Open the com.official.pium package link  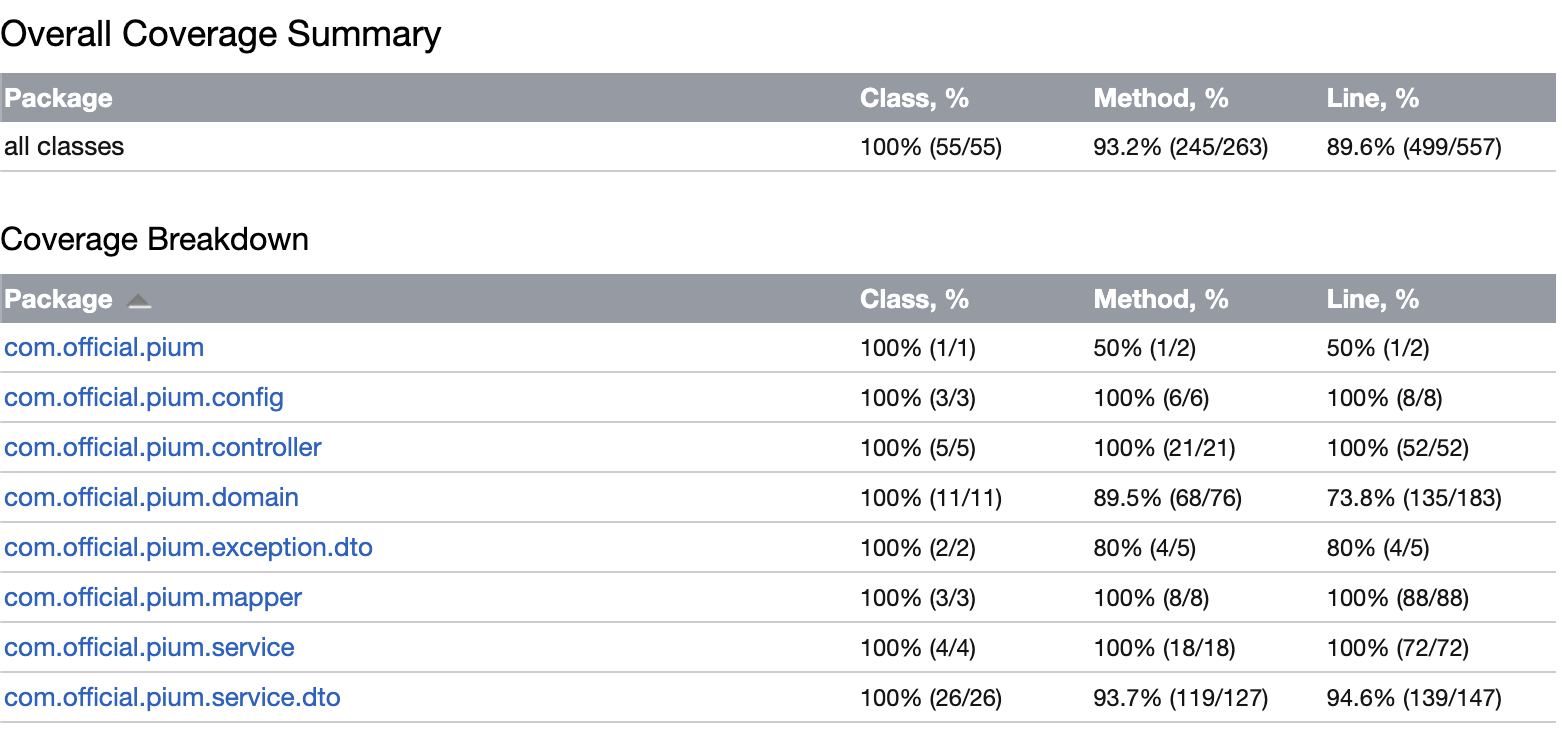(x=104, y=348)
